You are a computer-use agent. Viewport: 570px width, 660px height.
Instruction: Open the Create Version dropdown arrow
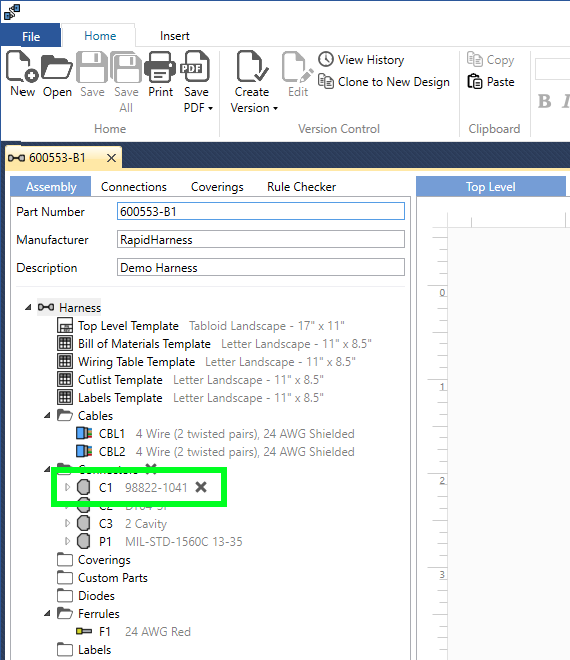tap(275, 109)
